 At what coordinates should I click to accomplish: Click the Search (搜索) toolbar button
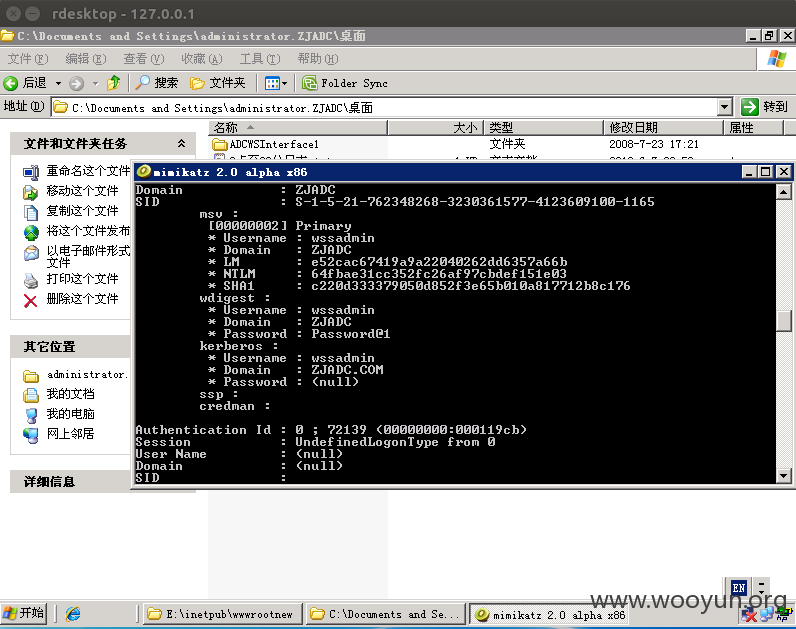pyautogui.click(x=157, y=83)
